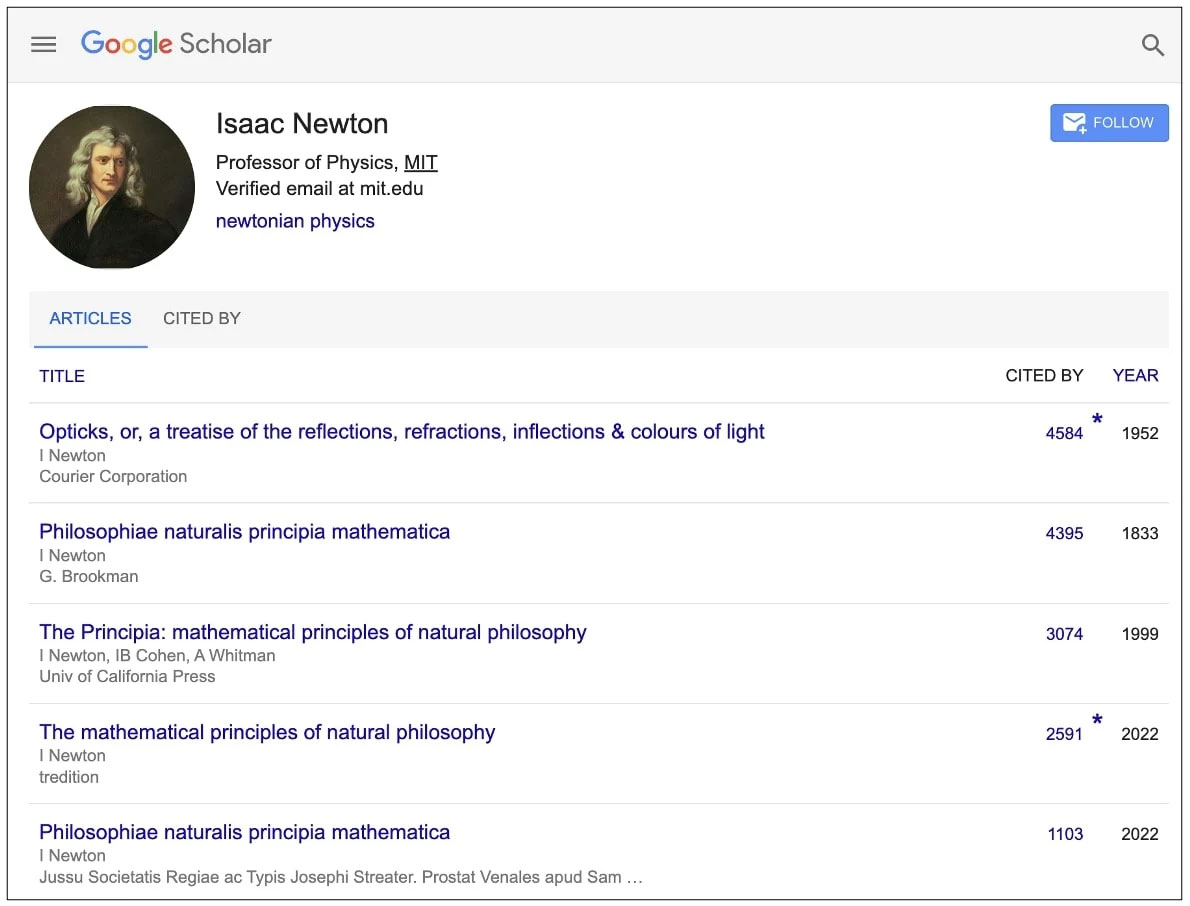Switch to the Cited By tab
Image resolution: width=1190 pixels, height=906 pixels.
pos(202,318)
